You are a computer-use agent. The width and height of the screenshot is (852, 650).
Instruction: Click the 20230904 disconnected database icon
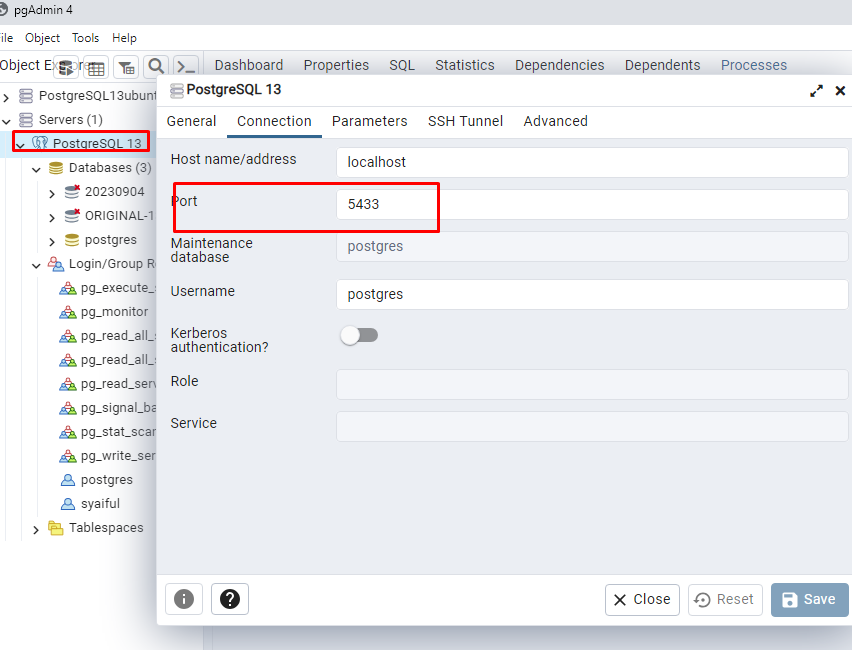coord(72,191)
